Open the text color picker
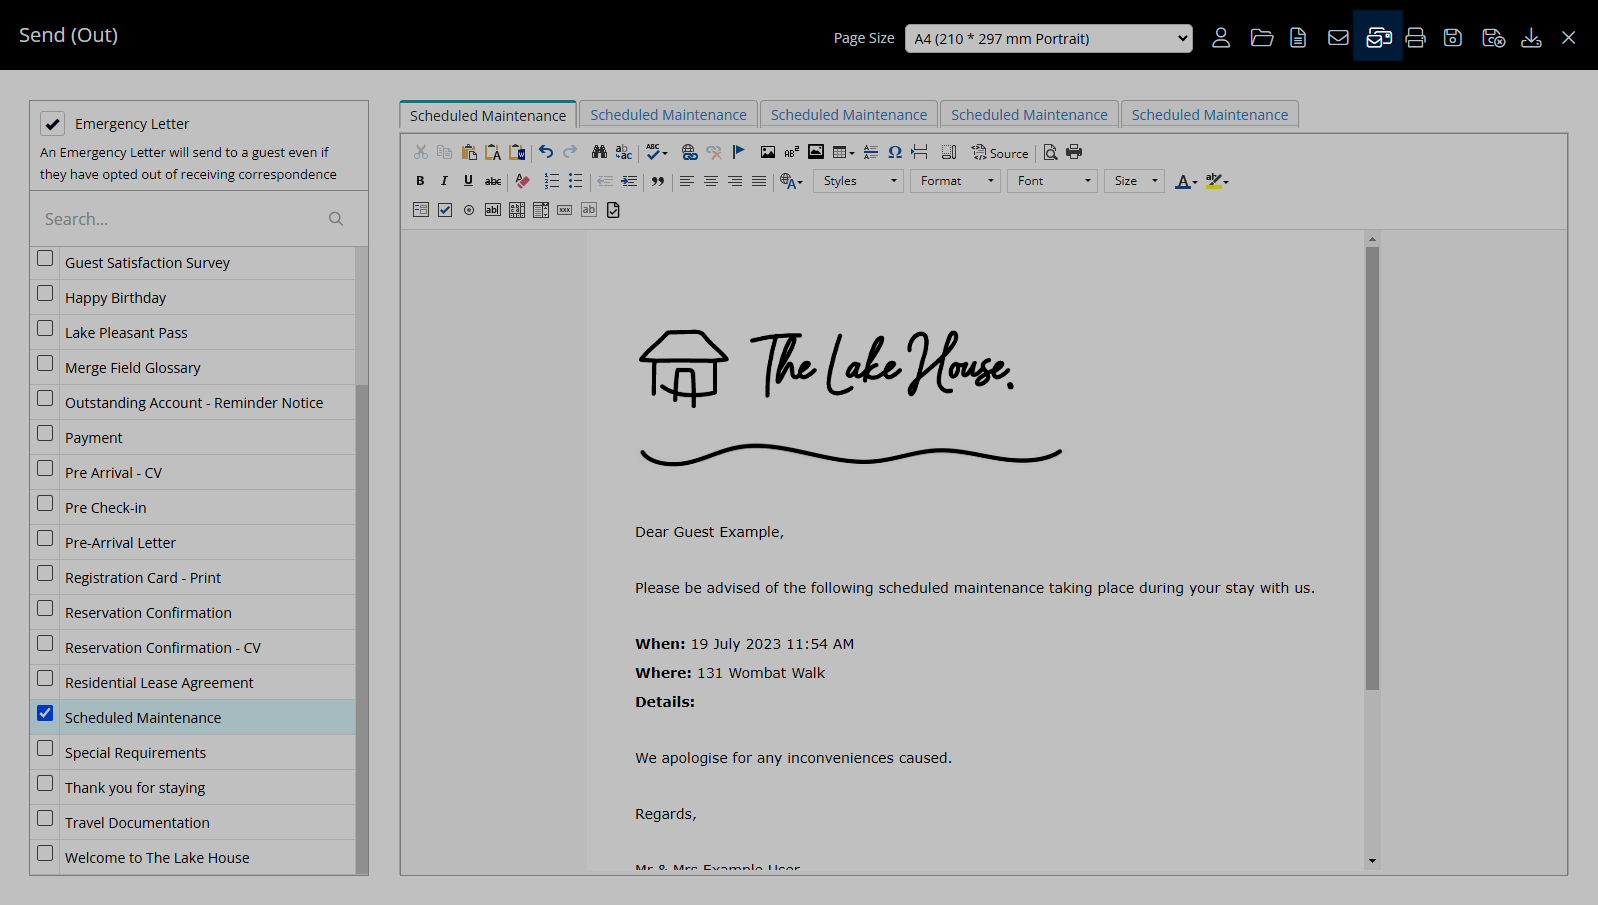 [x=1185, y=181]
